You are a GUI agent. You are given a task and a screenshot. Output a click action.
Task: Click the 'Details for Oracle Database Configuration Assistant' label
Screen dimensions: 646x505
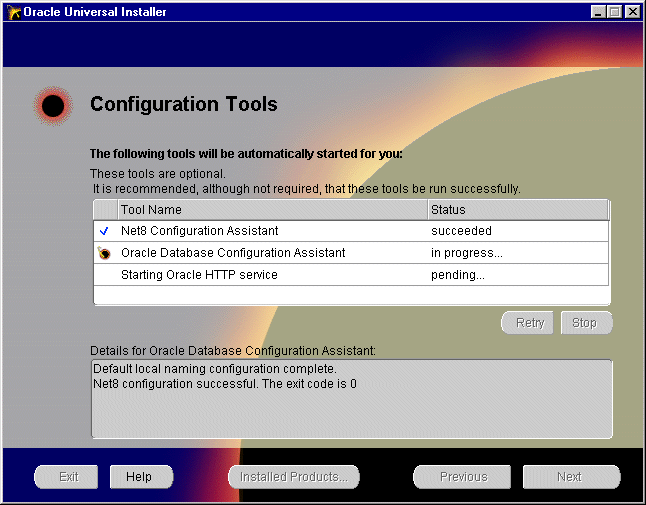click(x=233, y=351)
